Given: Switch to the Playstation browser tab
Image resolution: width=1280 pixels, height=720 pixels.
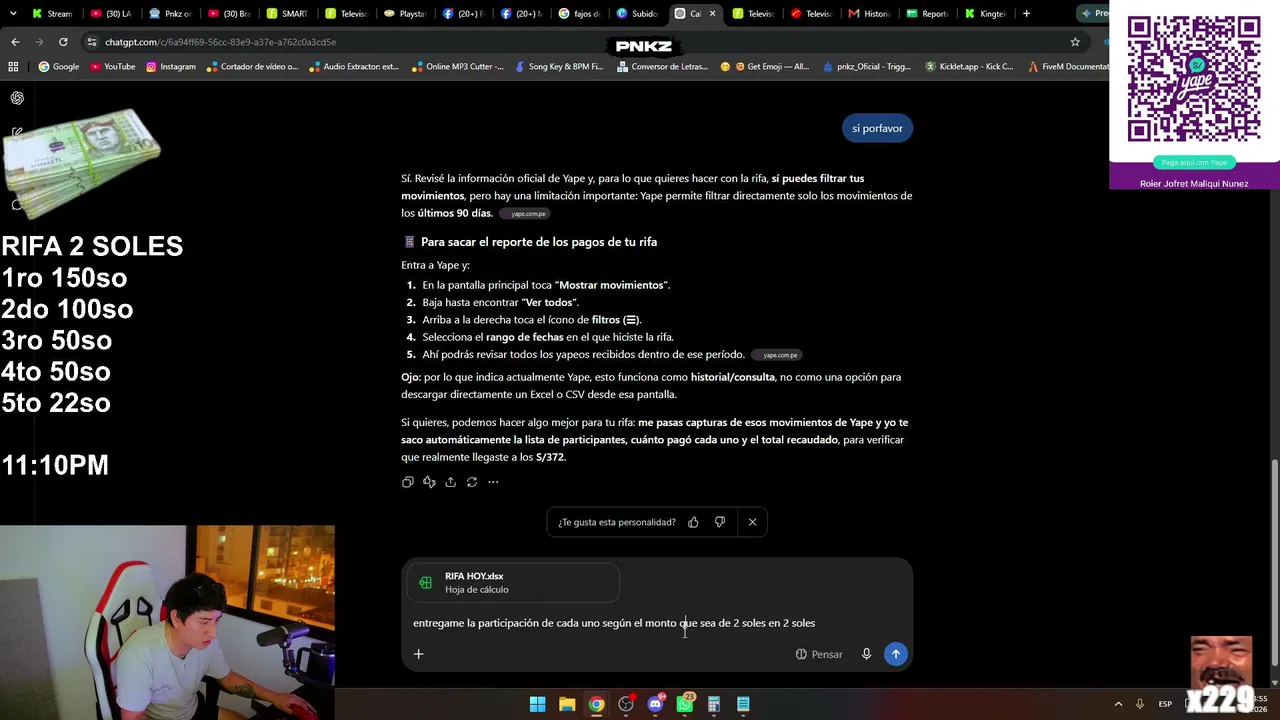Looking at the screenshot, I should point(404,14).
